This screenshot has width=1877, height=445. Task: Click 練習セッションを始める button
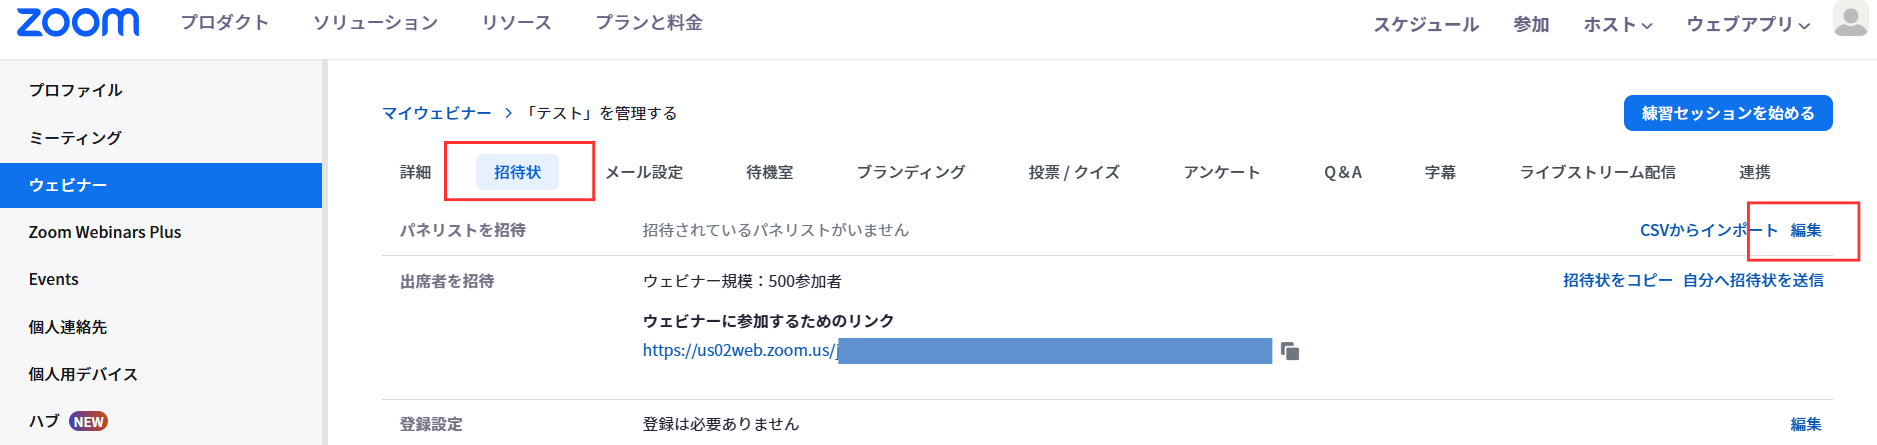[x=1727, y=113]
